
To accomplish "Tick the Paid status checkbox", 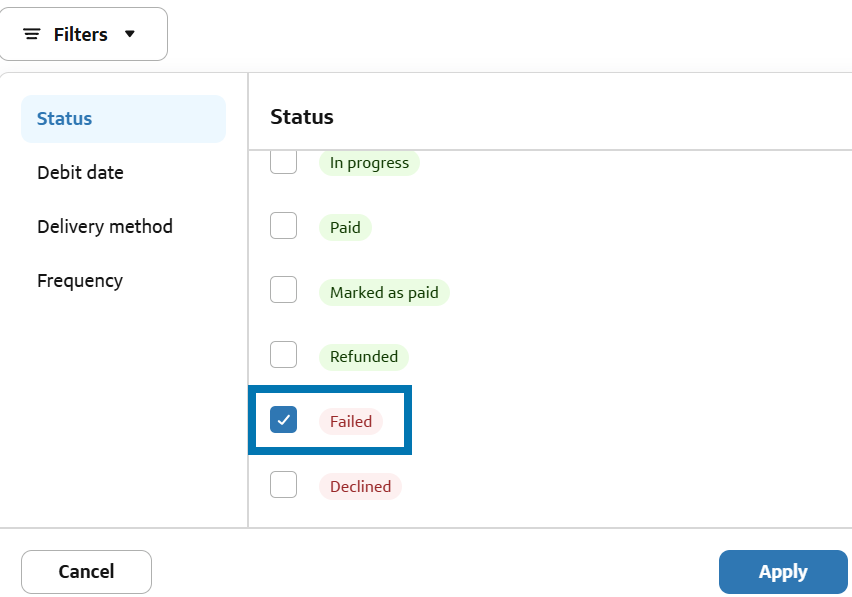I will coord(284,226).
